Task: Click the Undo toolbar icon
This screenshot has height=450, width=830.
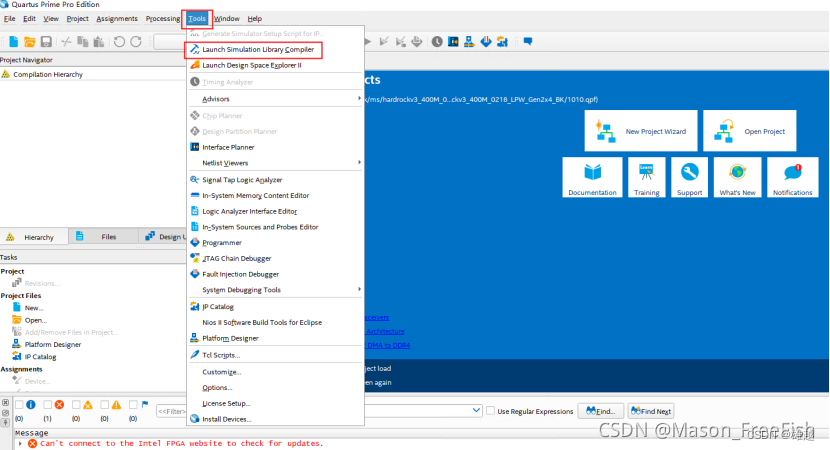Action: tap(119, 41)
